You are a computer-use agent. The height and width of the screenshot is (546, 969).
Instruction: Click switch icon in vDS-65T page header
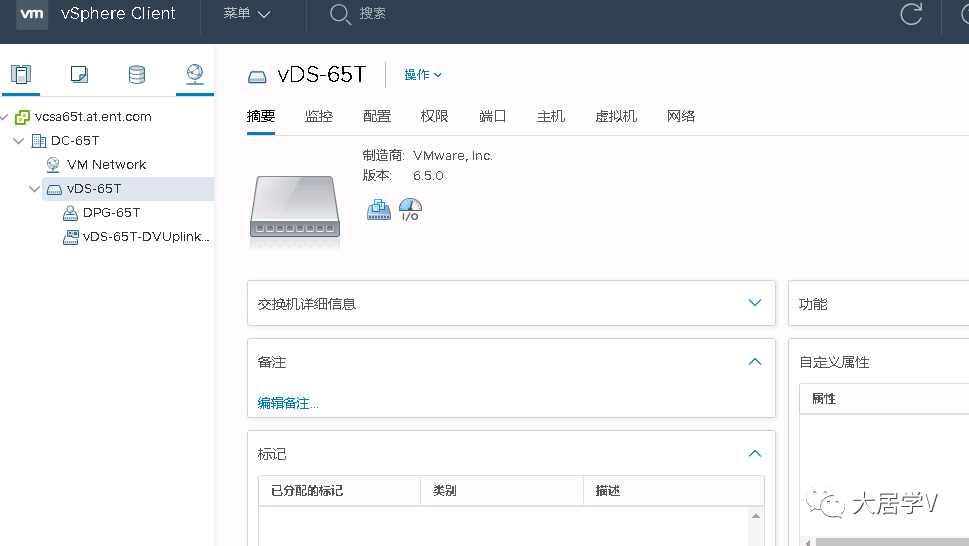[x=257, y=77]
